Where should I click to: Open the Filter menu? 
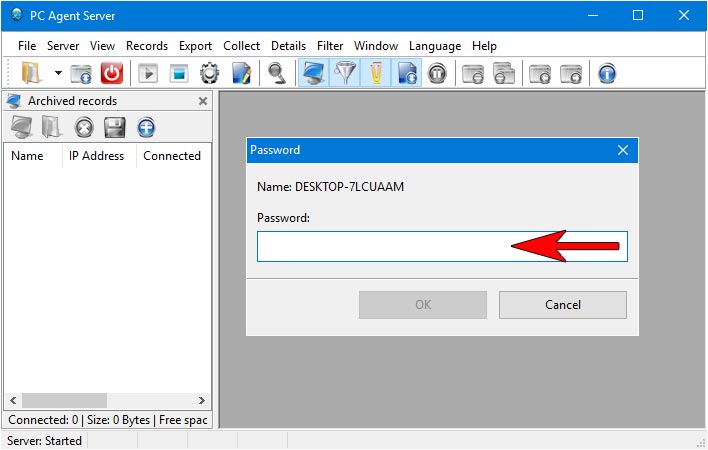330,46
